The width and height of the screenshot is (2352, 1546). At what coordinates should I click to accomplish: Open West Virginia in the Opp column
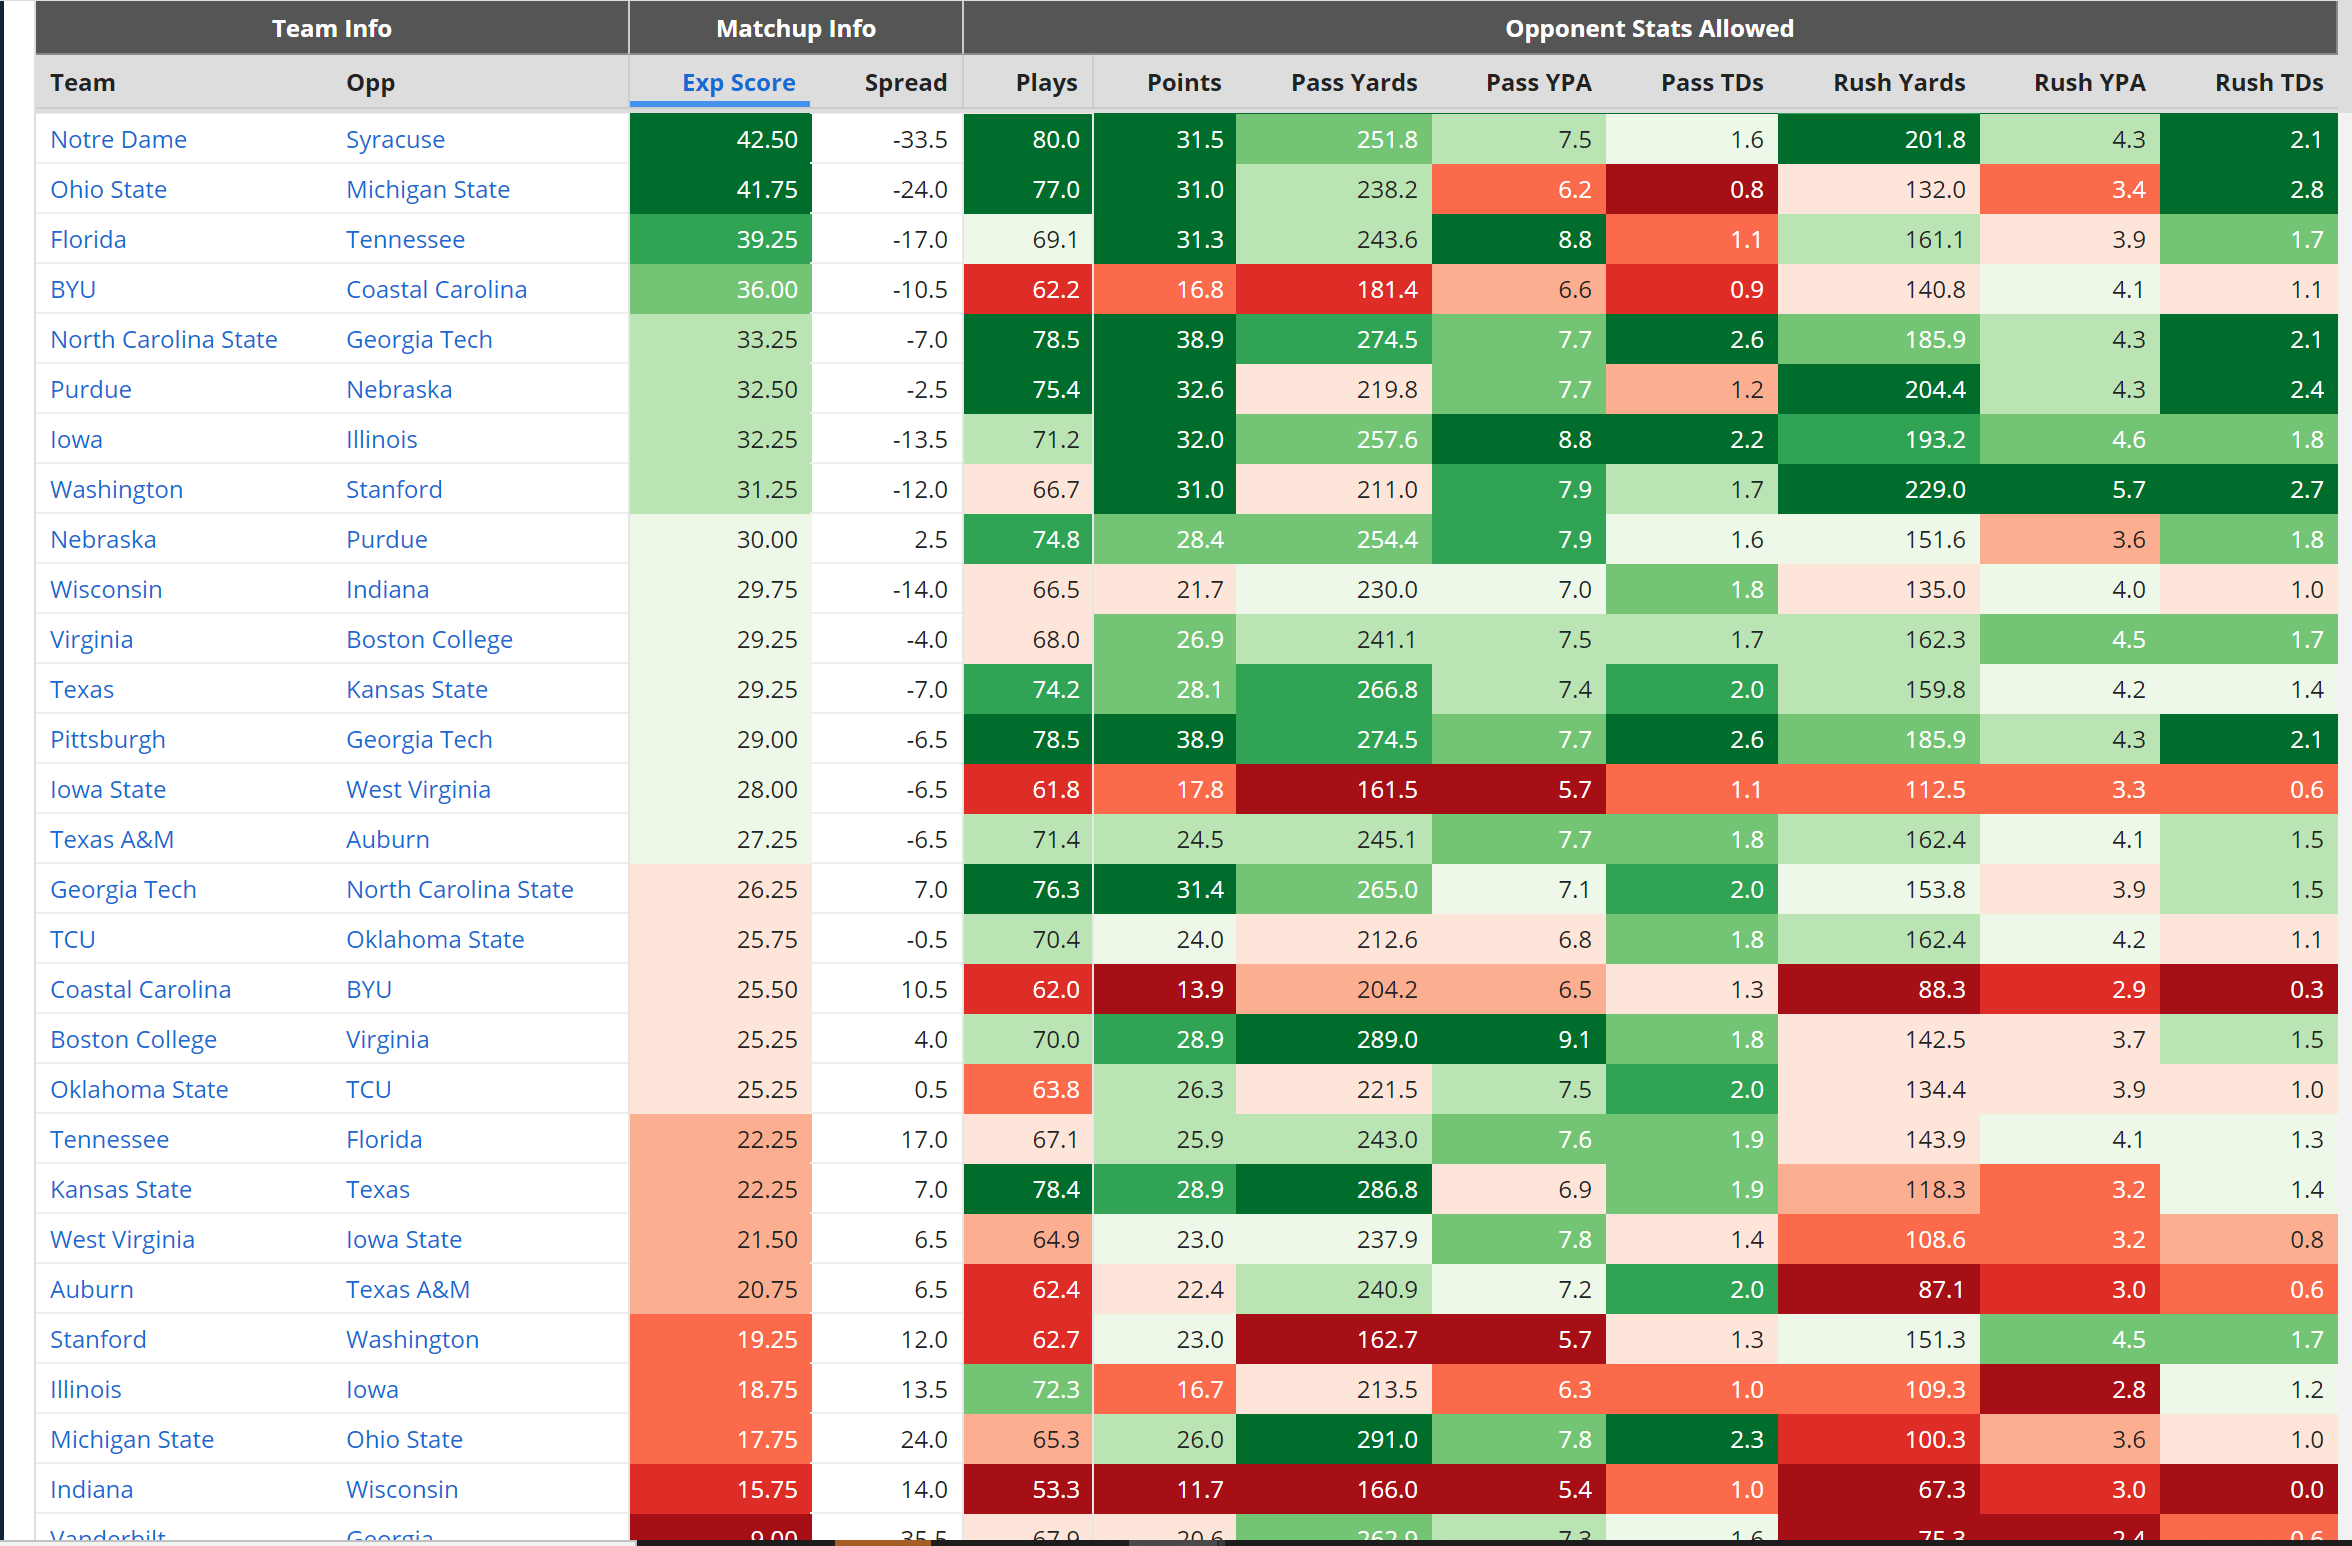[x=418, y=789]
